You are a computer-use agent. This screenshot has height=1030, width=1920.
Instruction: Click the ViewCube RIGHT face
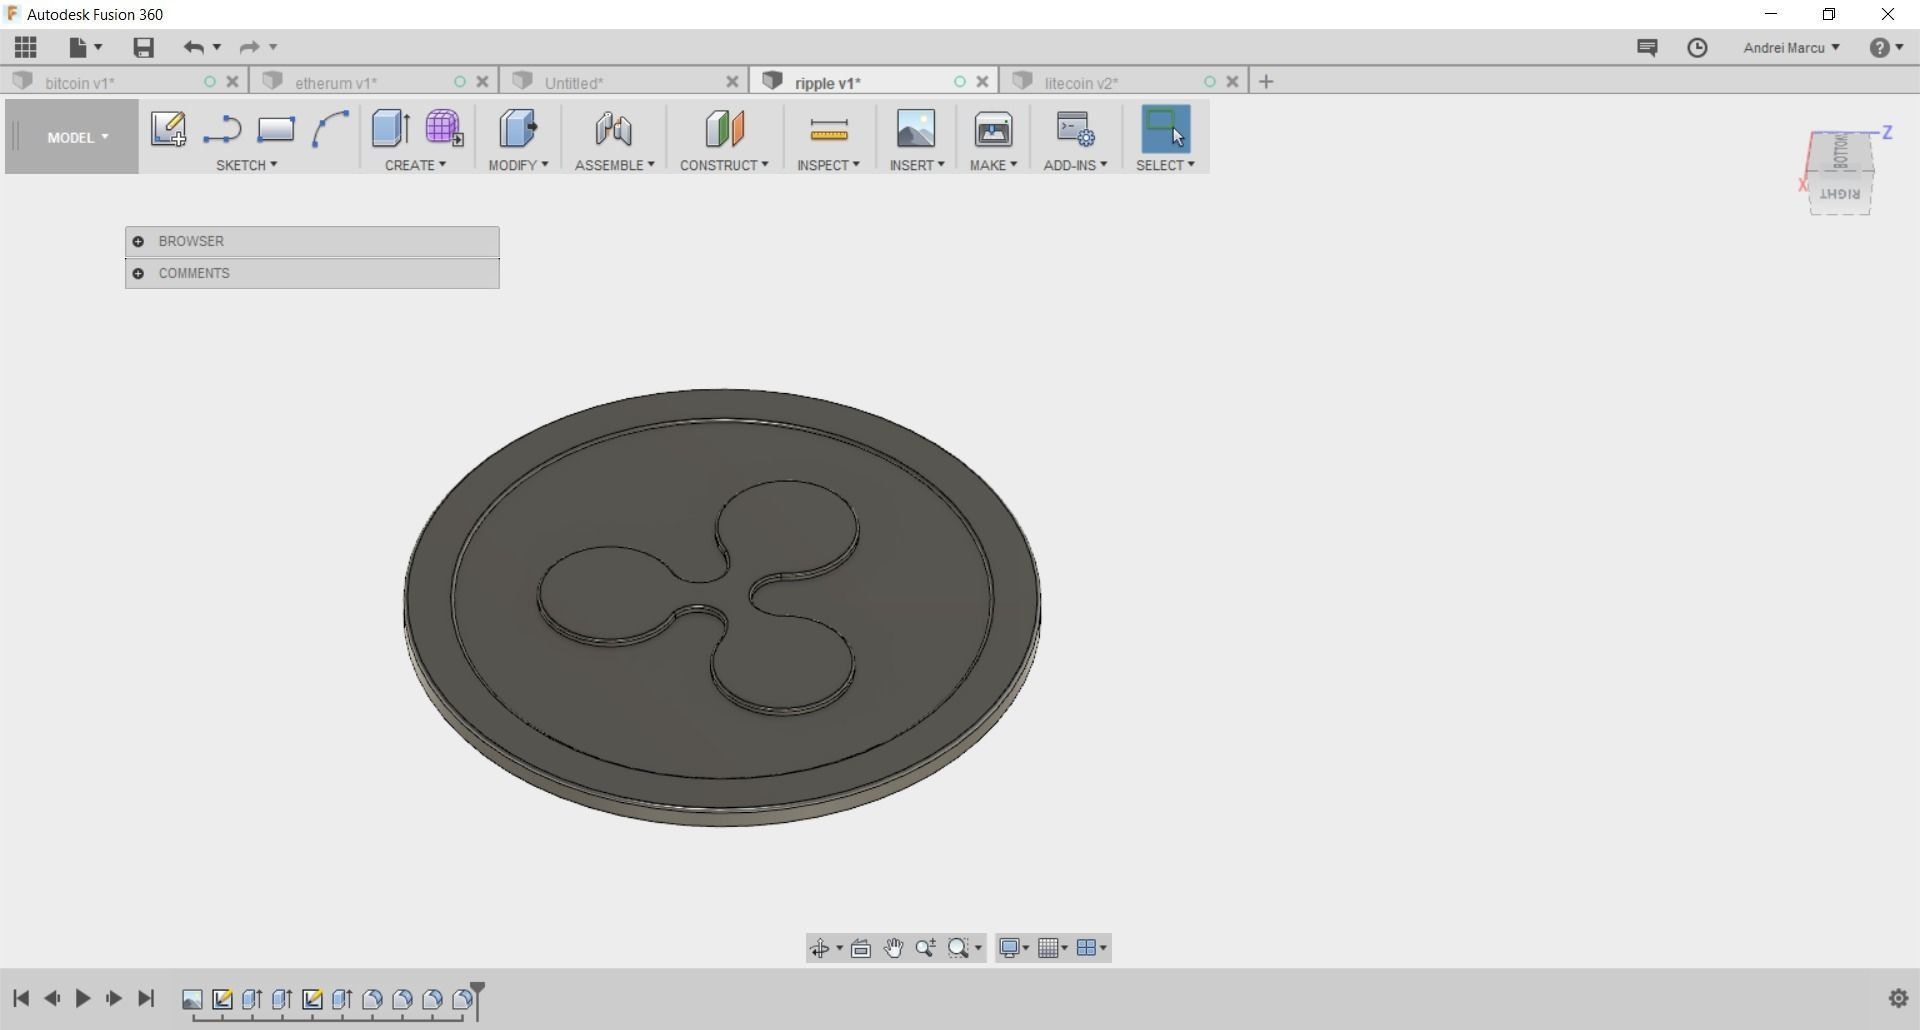1840,195
